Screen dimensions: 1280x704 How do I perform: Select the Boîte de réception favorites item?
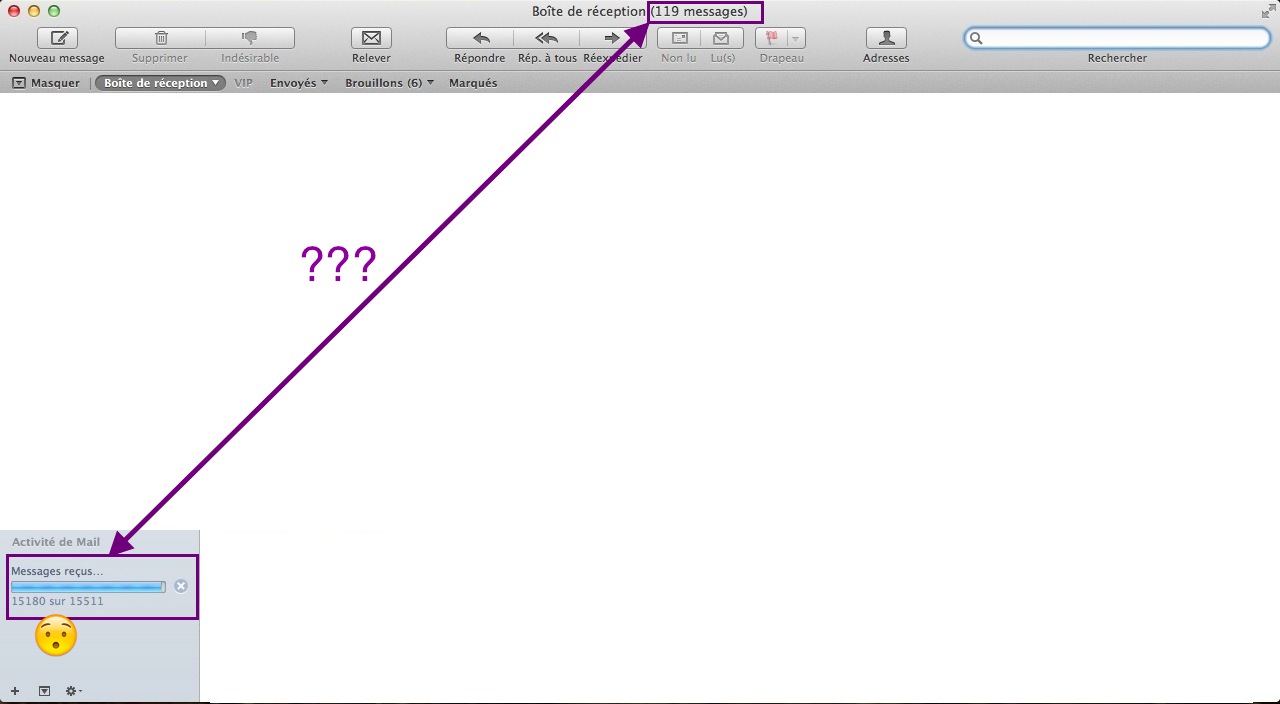(160, 83)
